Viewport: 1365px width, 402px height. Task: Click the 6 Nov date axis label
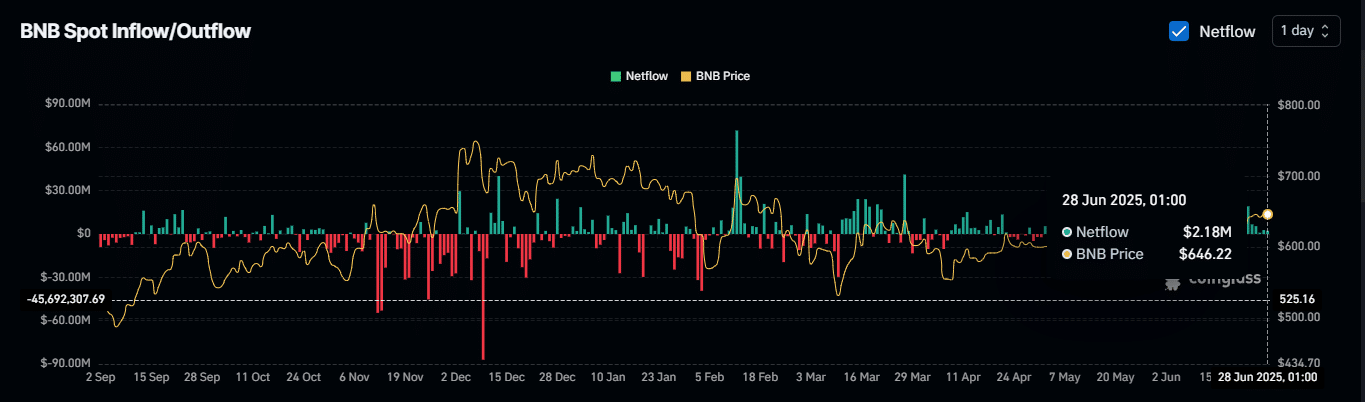354,378
